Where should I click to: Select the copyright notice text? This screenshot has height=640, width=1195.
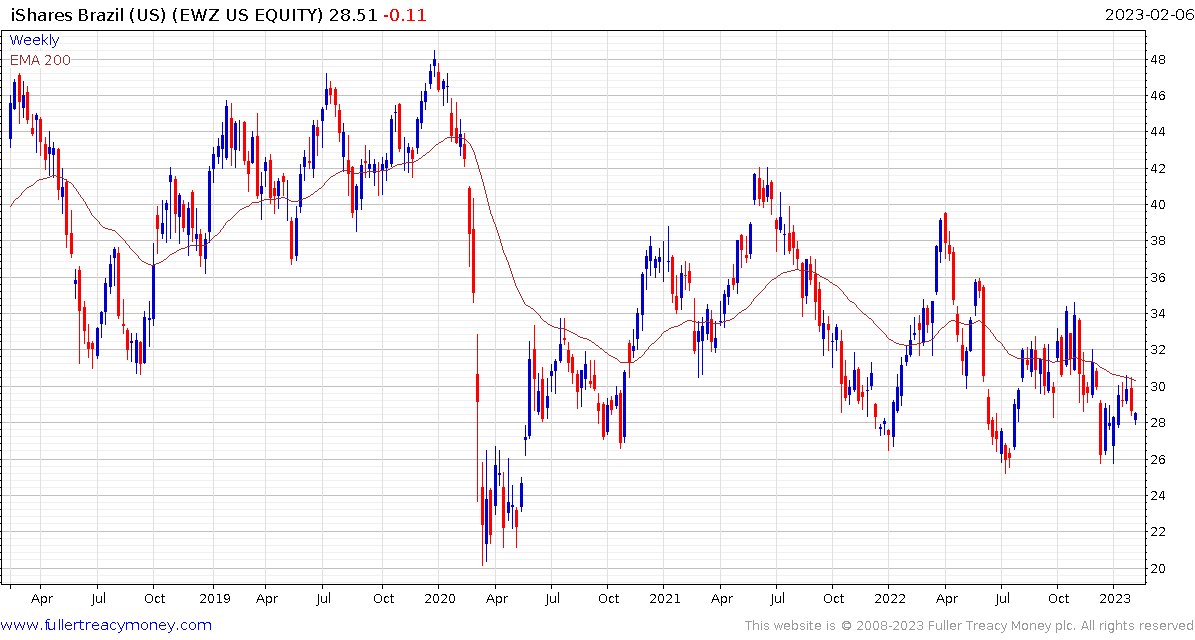pyautogui.click(x=969, y=626)
